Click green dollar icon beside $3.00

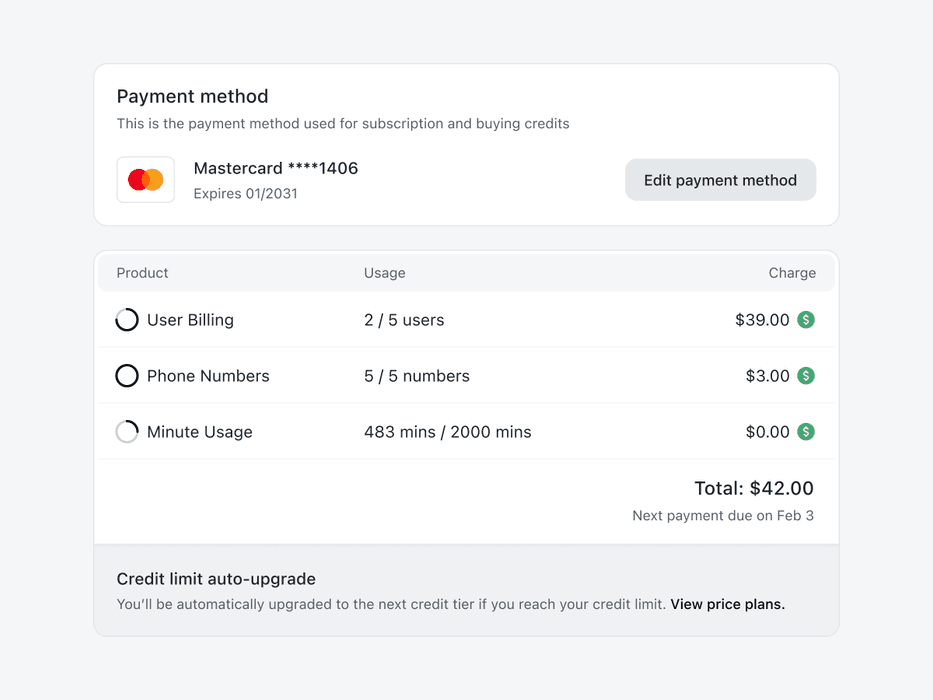(x=806, y=376)
